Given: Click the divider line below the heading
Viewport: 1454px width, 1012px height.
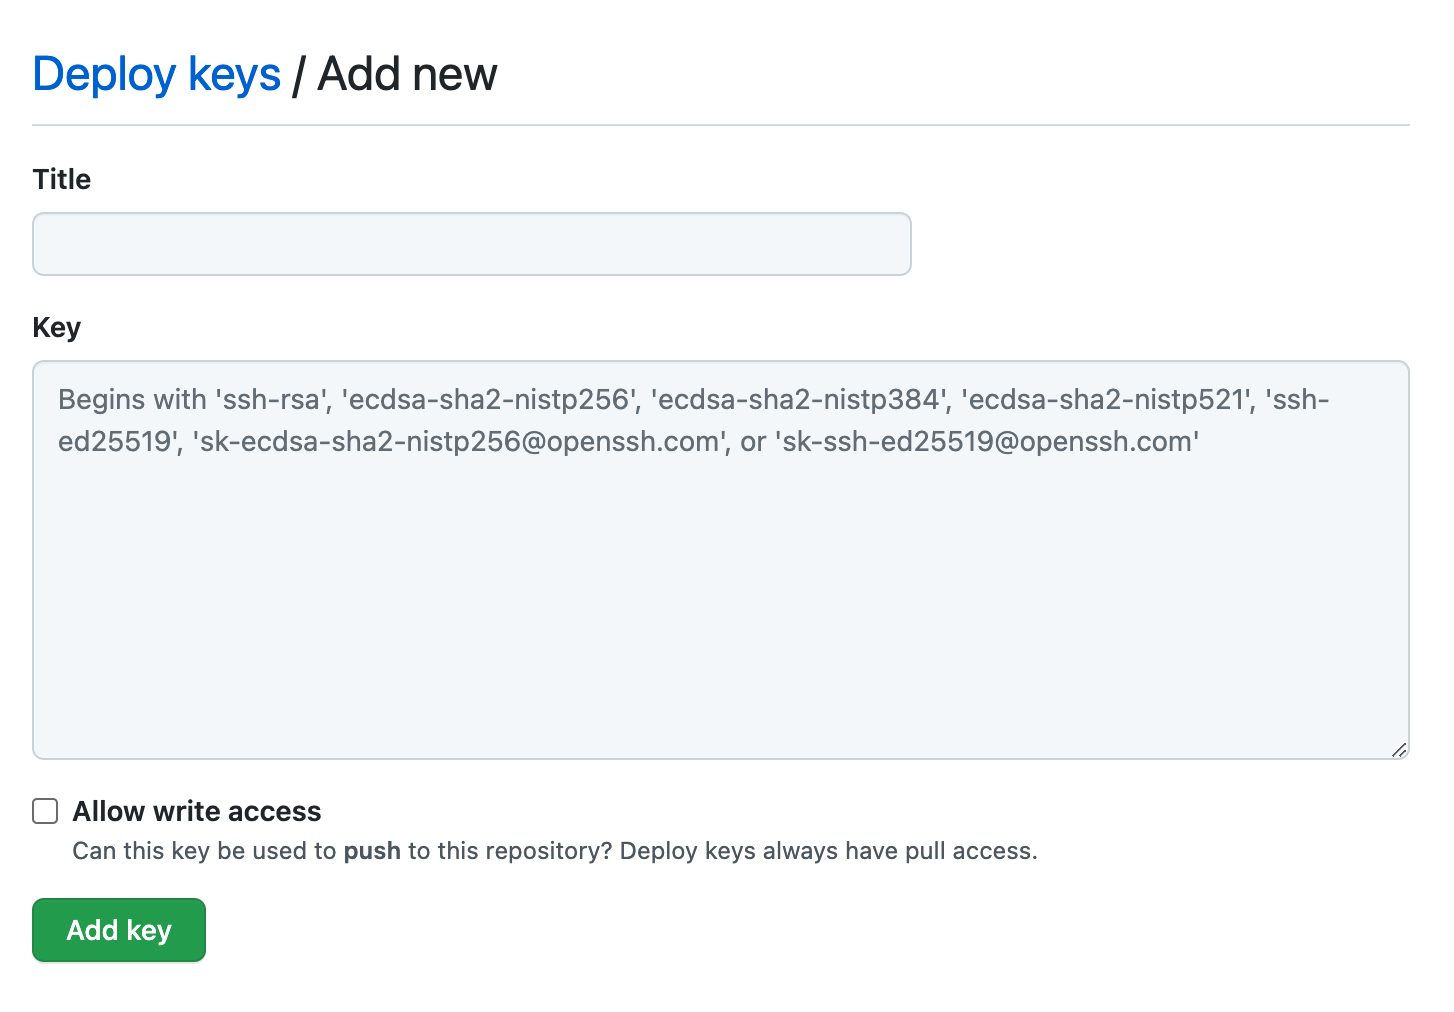Looking at the screenshot, I should [720, 125].
